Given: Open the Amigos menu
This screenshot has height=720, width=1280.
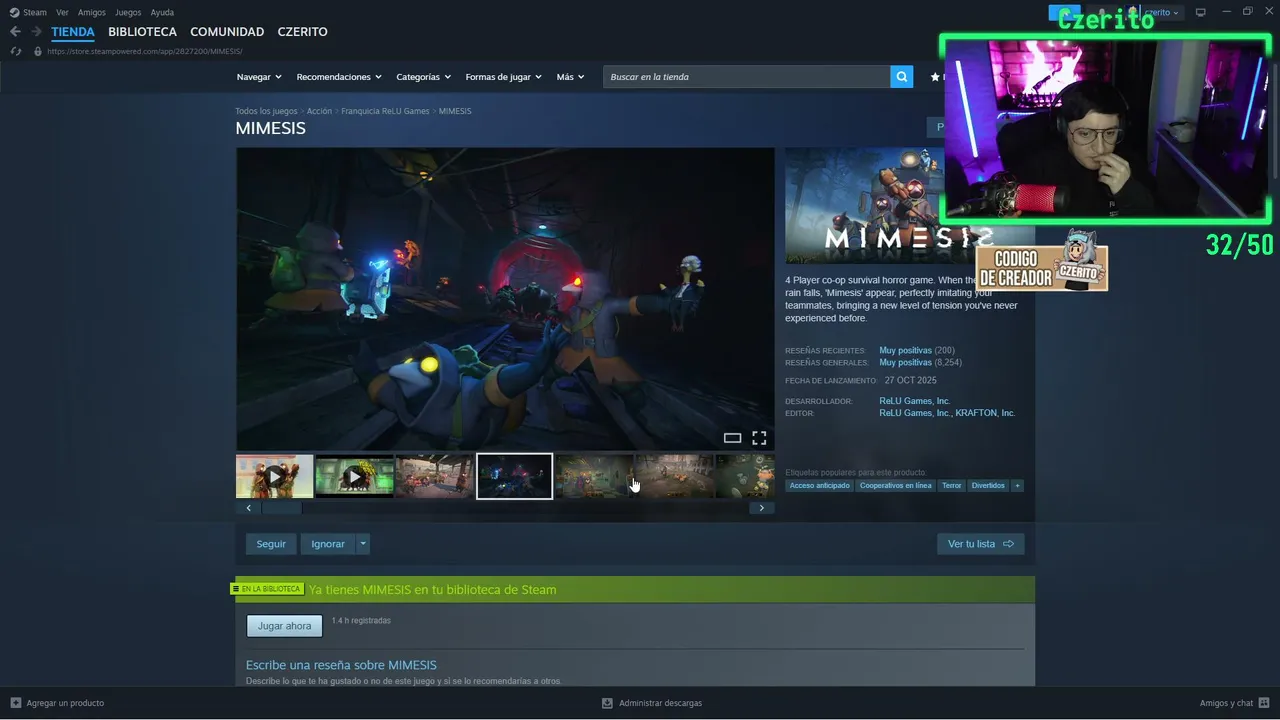Looking at the screenshot, I should tap(92, 12).
